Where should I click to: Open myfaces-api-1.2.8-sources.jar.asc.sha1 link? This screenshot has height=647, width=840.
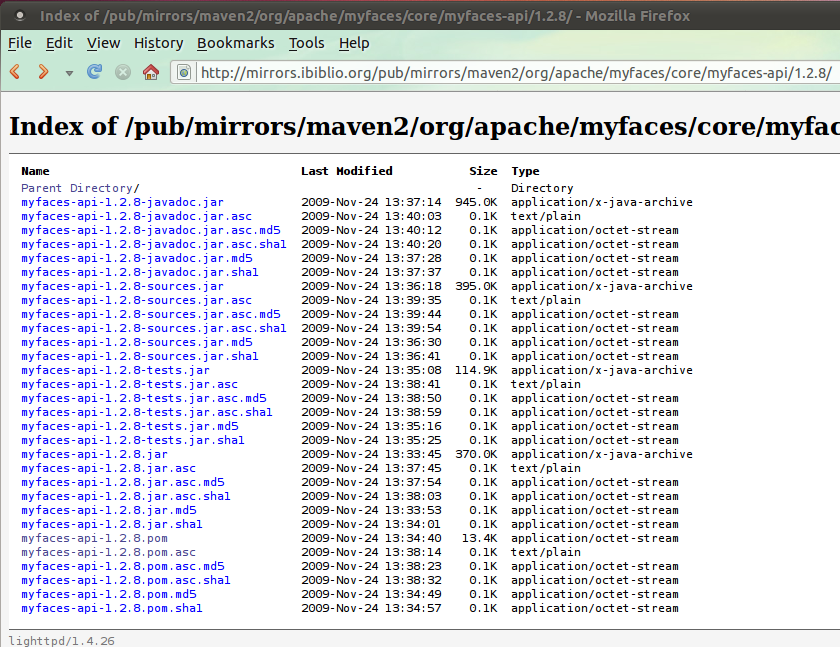(x=154, y=328)
